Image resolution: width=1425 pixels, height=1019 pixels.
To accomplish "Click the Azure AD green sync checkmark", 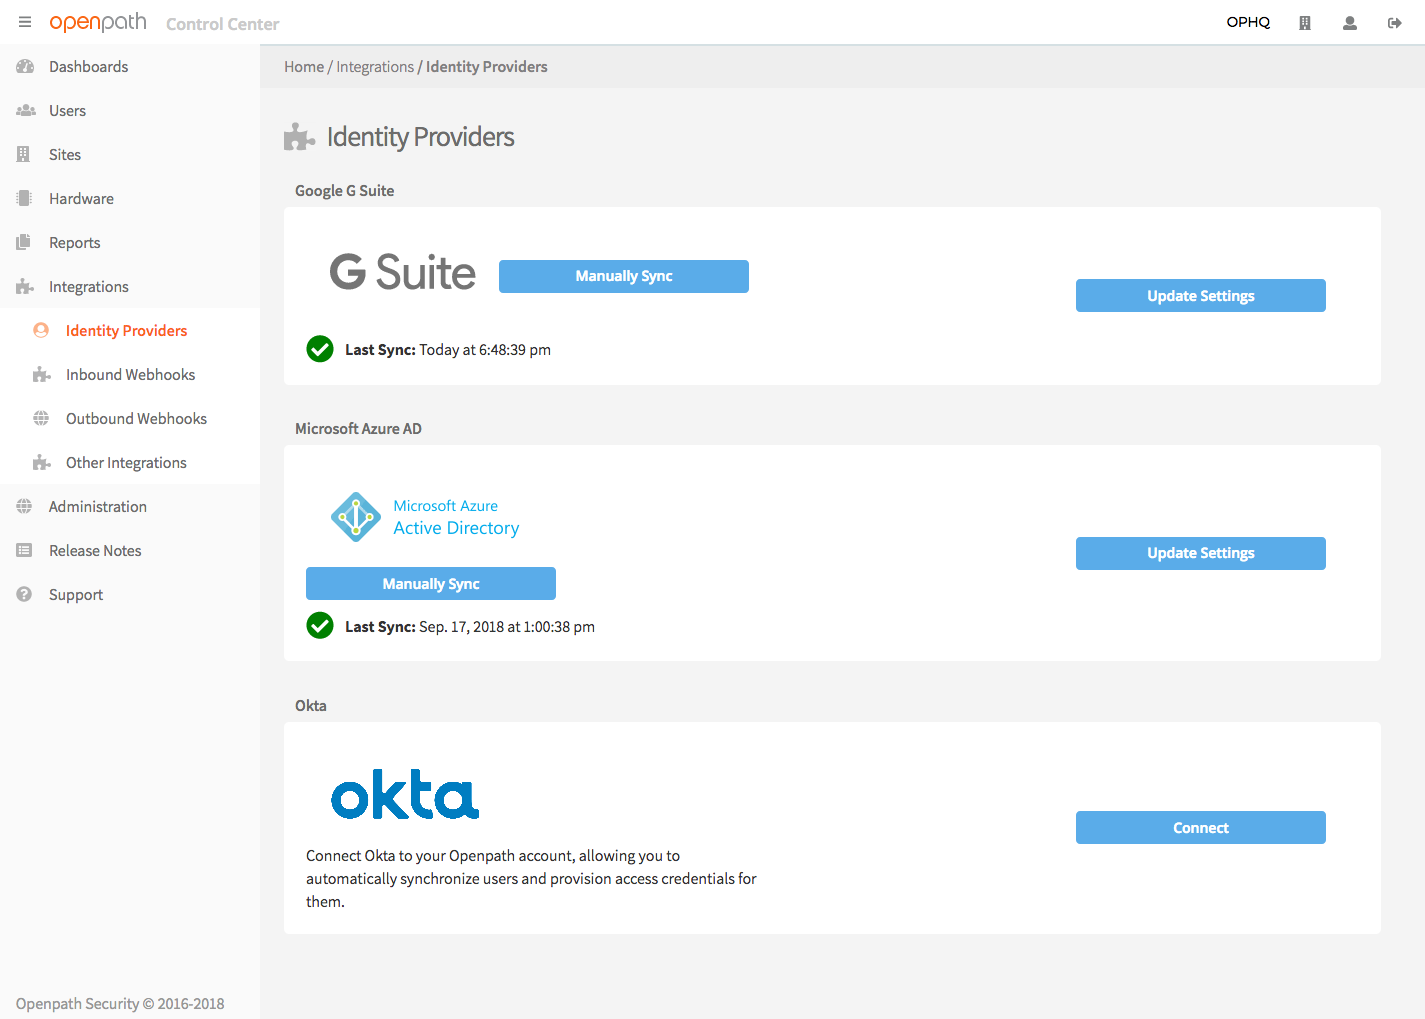I will (320, 626).
